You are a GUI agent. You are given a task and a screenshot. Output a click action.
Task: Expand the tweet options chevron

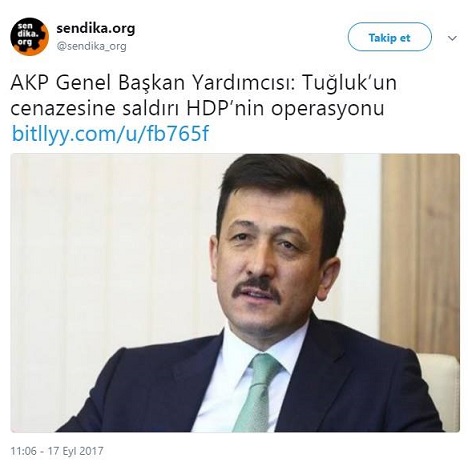(452, 38)
